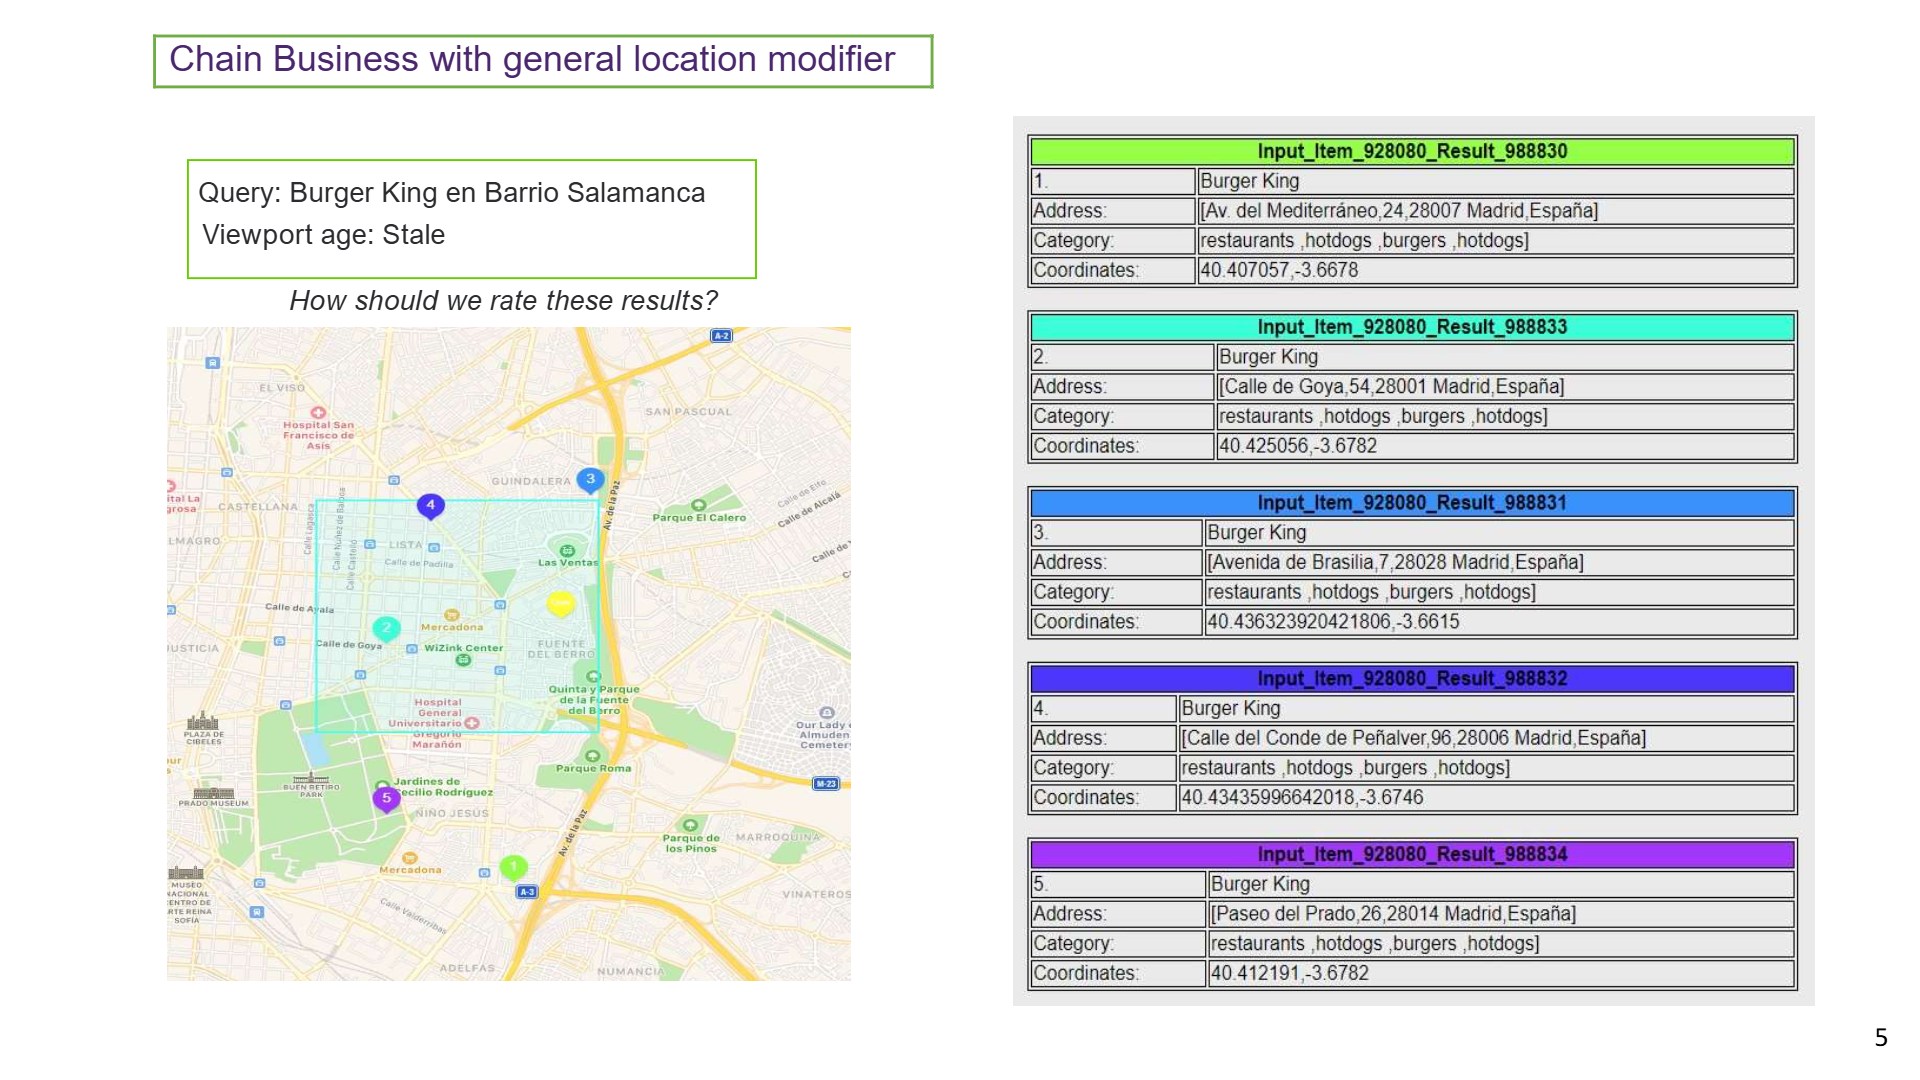The width and height of the screenshot is (1920, 1080).
Task: Click the Las Ventas map marker
Action: click(567, 550)
